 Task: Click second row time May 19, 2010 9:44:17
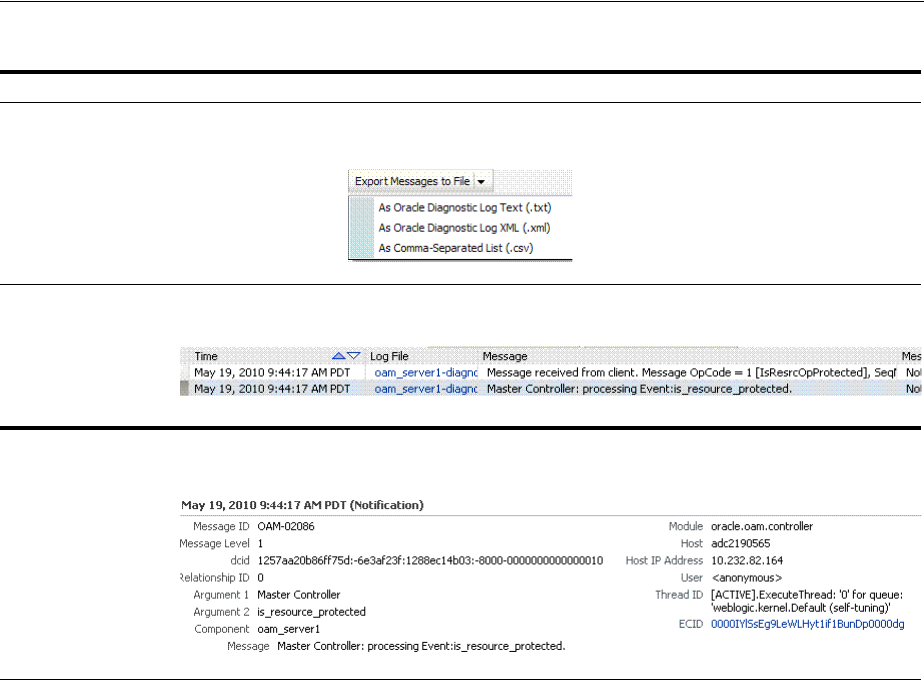[x=272, y=389]
